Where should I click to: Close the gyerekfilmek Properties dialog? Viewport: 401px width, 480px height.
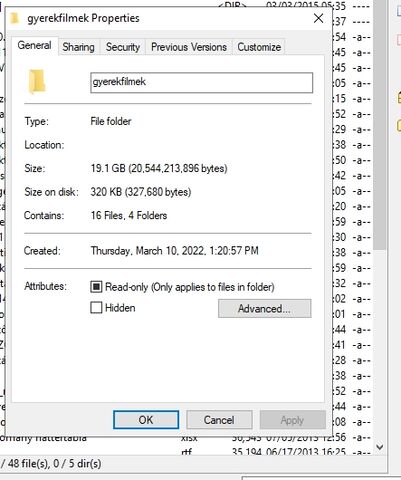(318, 18)
